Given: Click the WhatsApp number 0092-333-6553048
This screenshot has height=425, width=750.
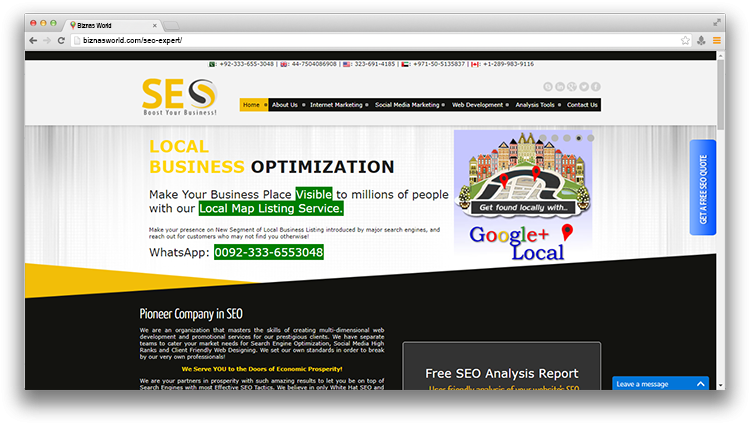Looking at the screenshot, I should tap(268, 252).
